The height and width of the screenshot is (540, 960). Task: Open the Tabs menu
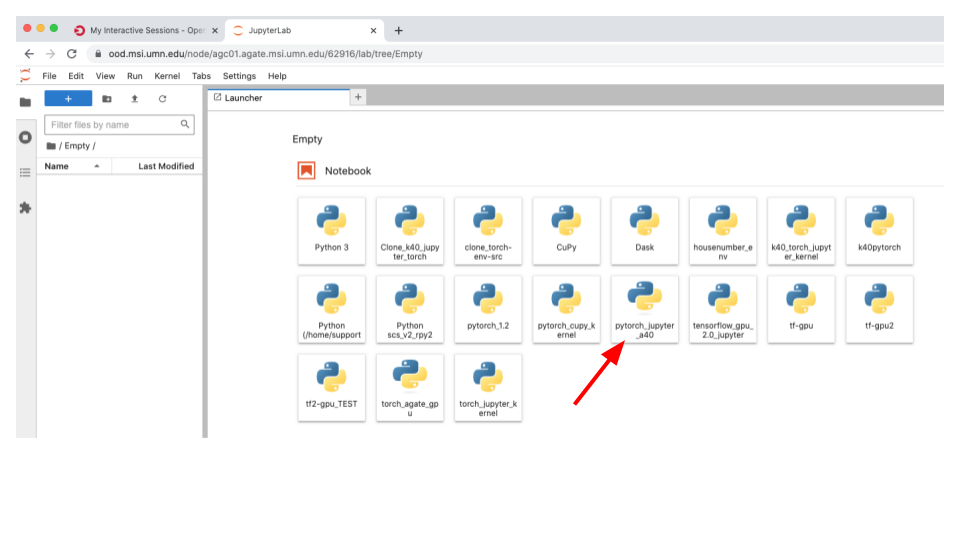[201, 76]
